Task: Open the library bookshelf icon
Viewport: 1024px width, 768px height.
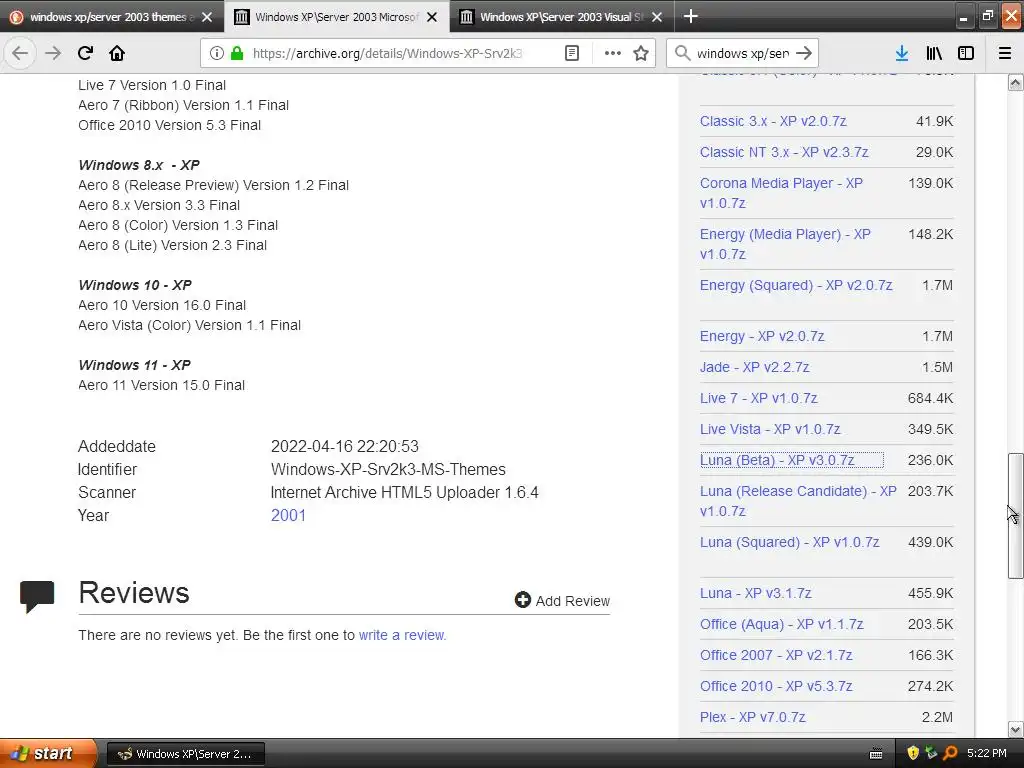Action: tap(934, 53)
